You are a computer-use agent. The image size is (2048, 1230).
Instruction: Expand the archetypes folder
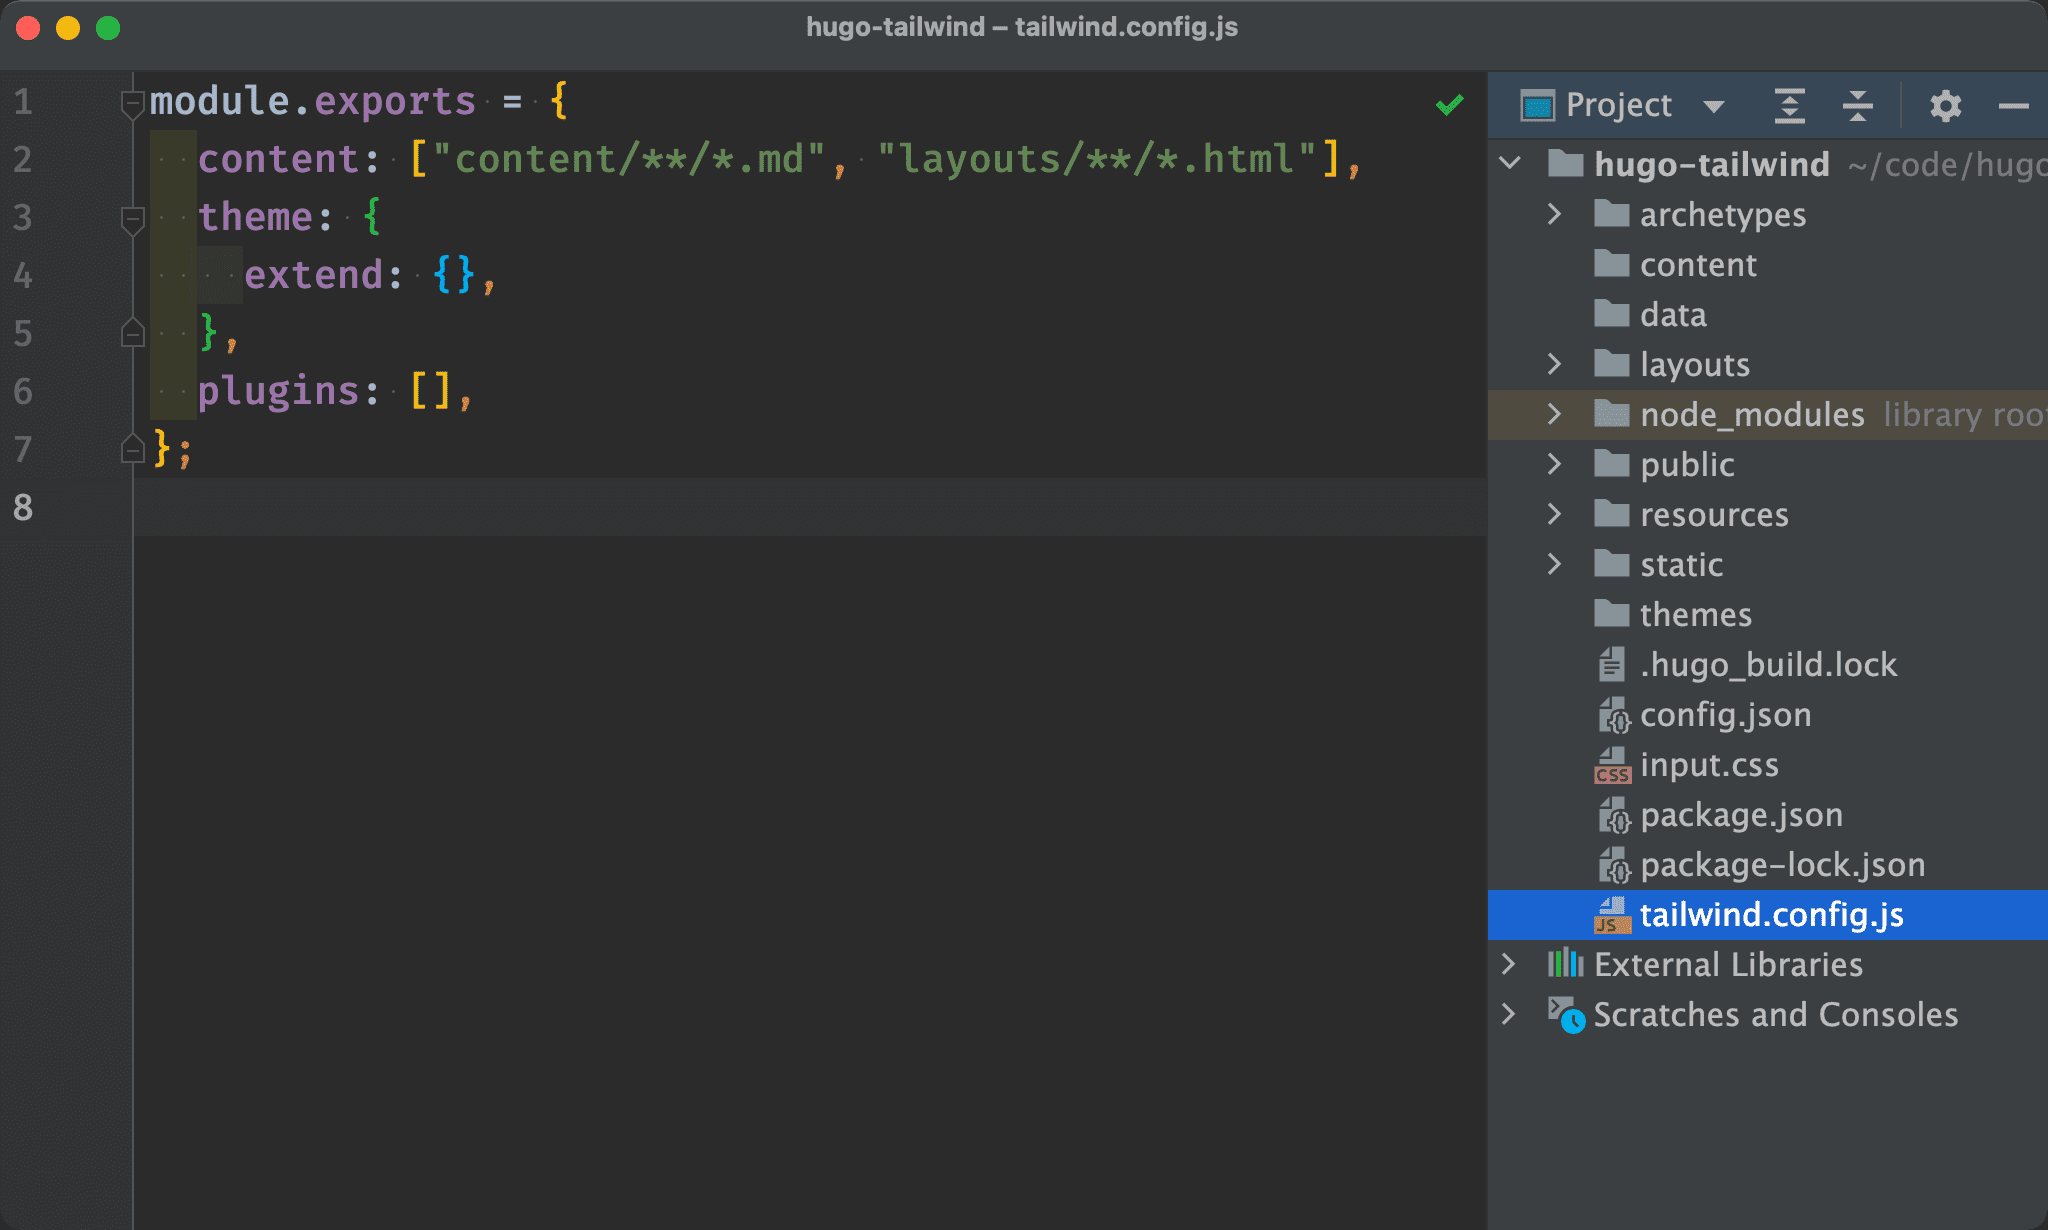coord(1554,213)
